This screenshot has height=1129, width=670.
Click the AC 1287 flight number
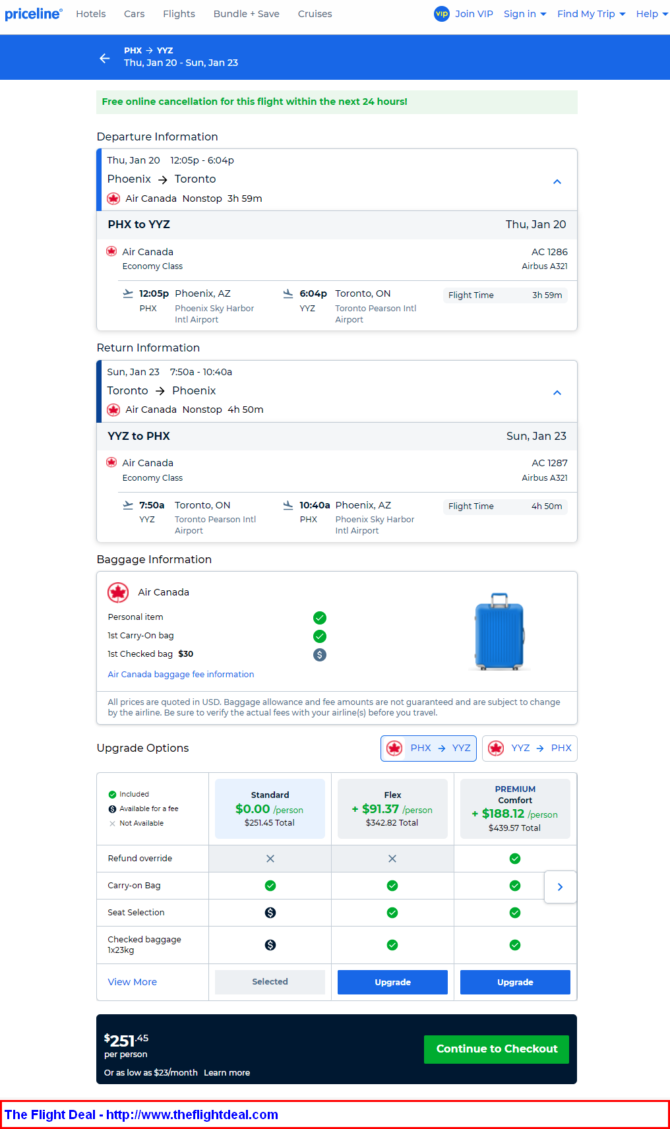[x=549, y=463]
